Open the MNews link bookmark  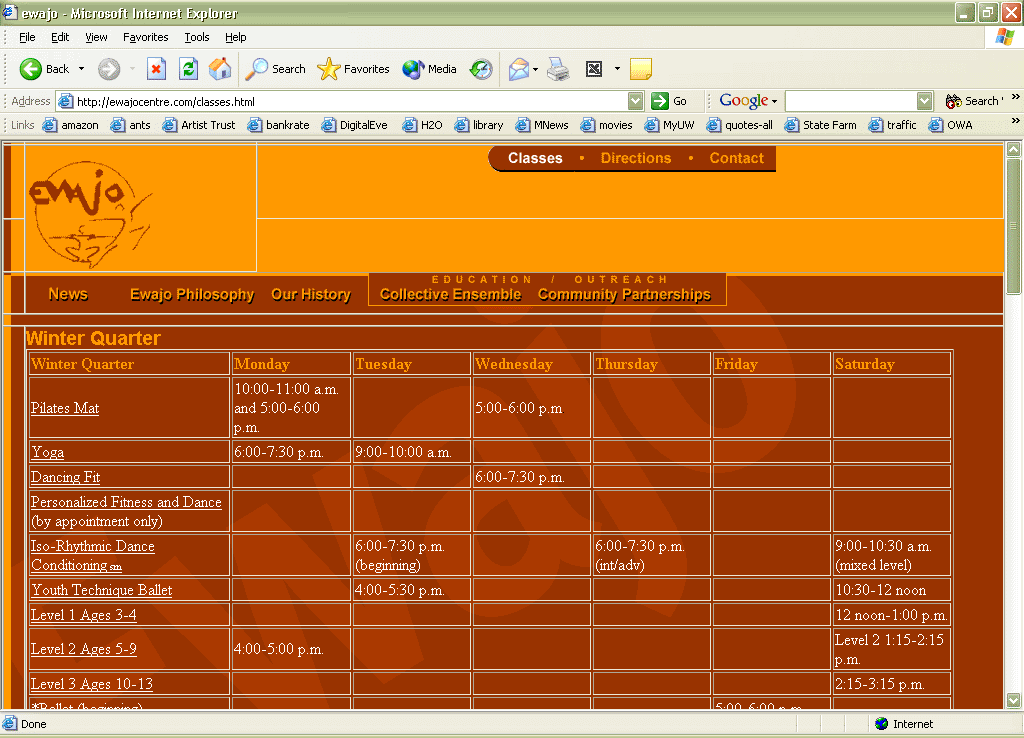point(541,125)
